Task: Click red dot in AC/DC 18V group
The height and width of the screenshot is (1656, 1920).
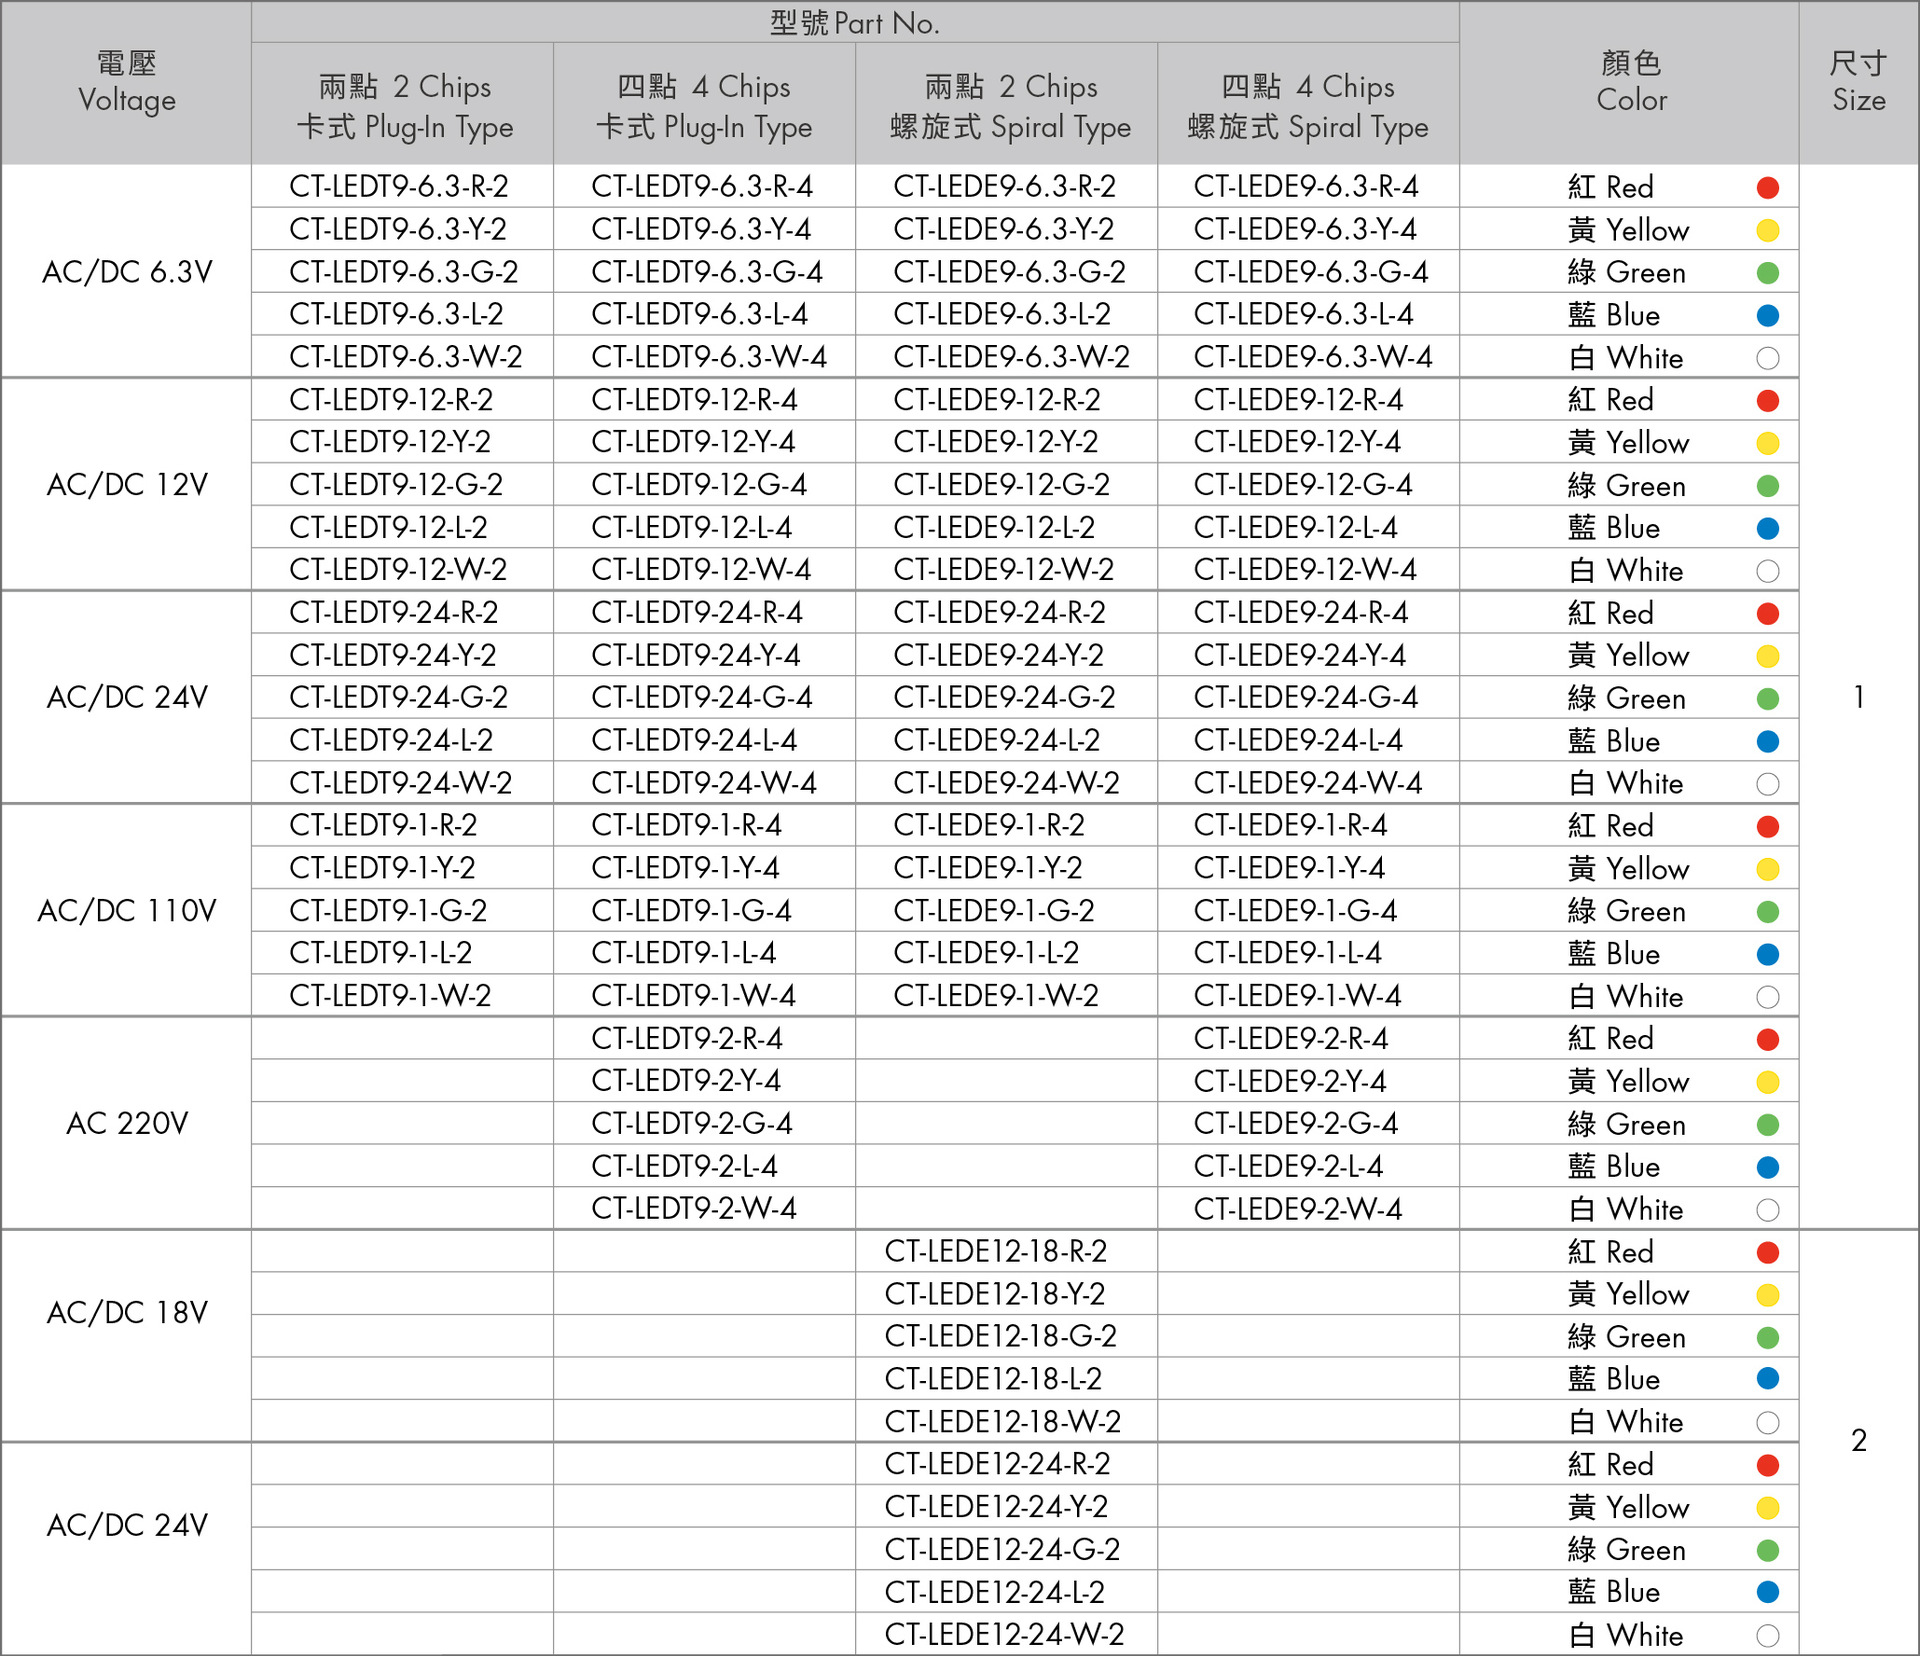Action: (x=1767, y=1252)
